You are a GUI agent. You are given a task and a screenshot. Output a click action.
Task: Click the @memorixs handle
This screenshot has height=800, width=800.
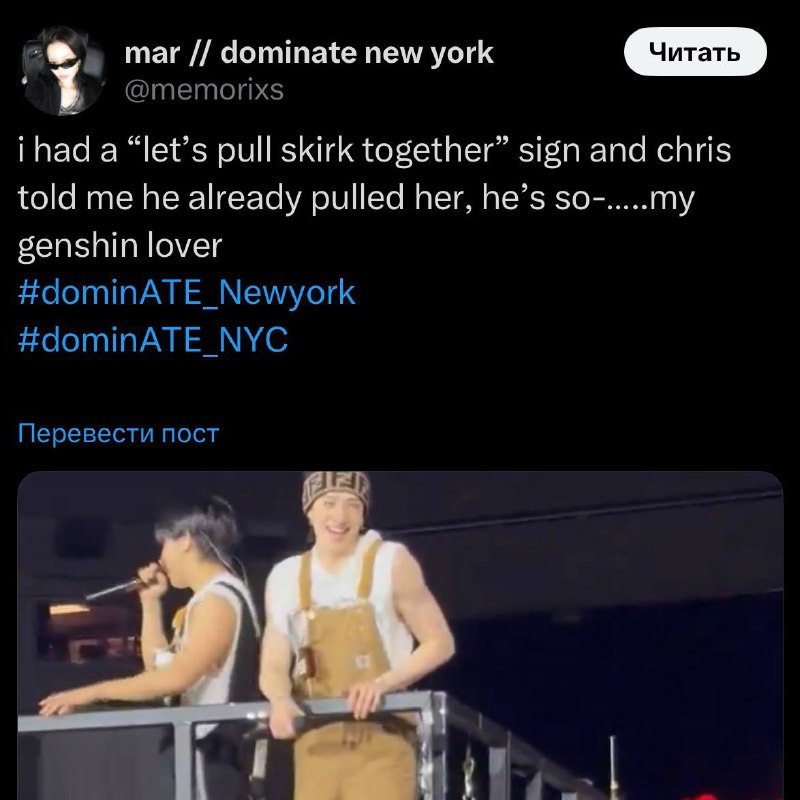[204, 90]
